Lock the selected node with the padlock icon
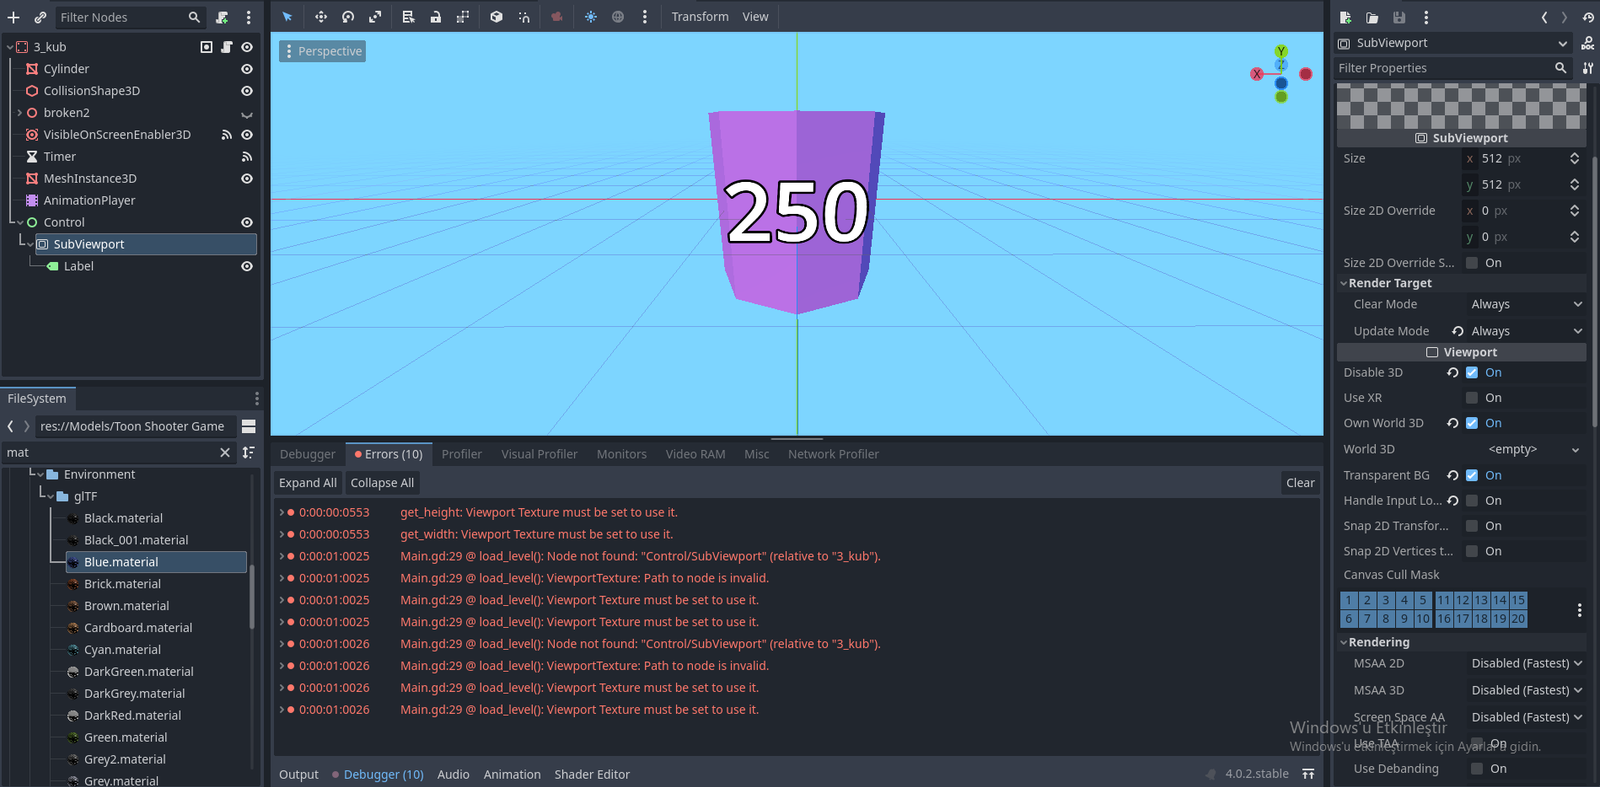 pyautogui.click(x=436, y=17)
